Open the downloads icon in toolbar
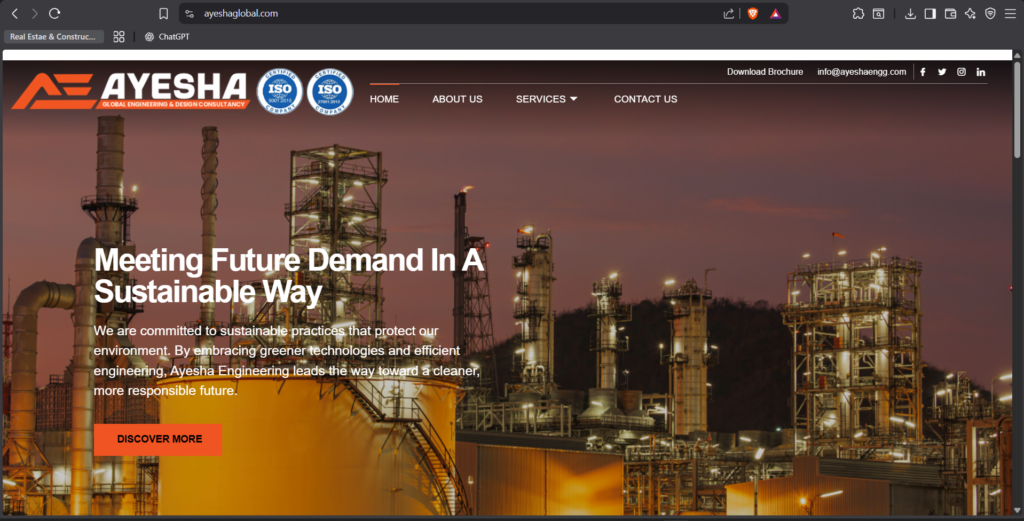Viewport: 1024px width, 521px height. (x=910, y=14)
